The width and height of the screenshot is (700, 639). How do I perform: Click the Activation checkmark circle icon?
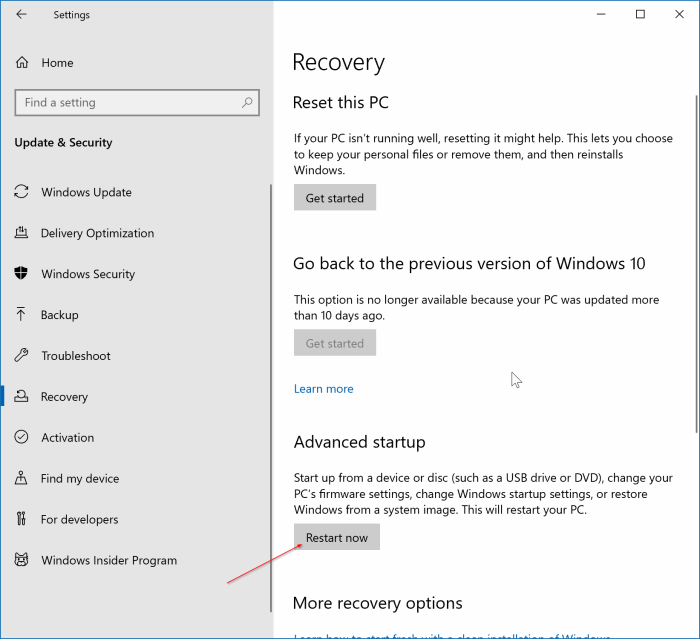pos(21,437)
